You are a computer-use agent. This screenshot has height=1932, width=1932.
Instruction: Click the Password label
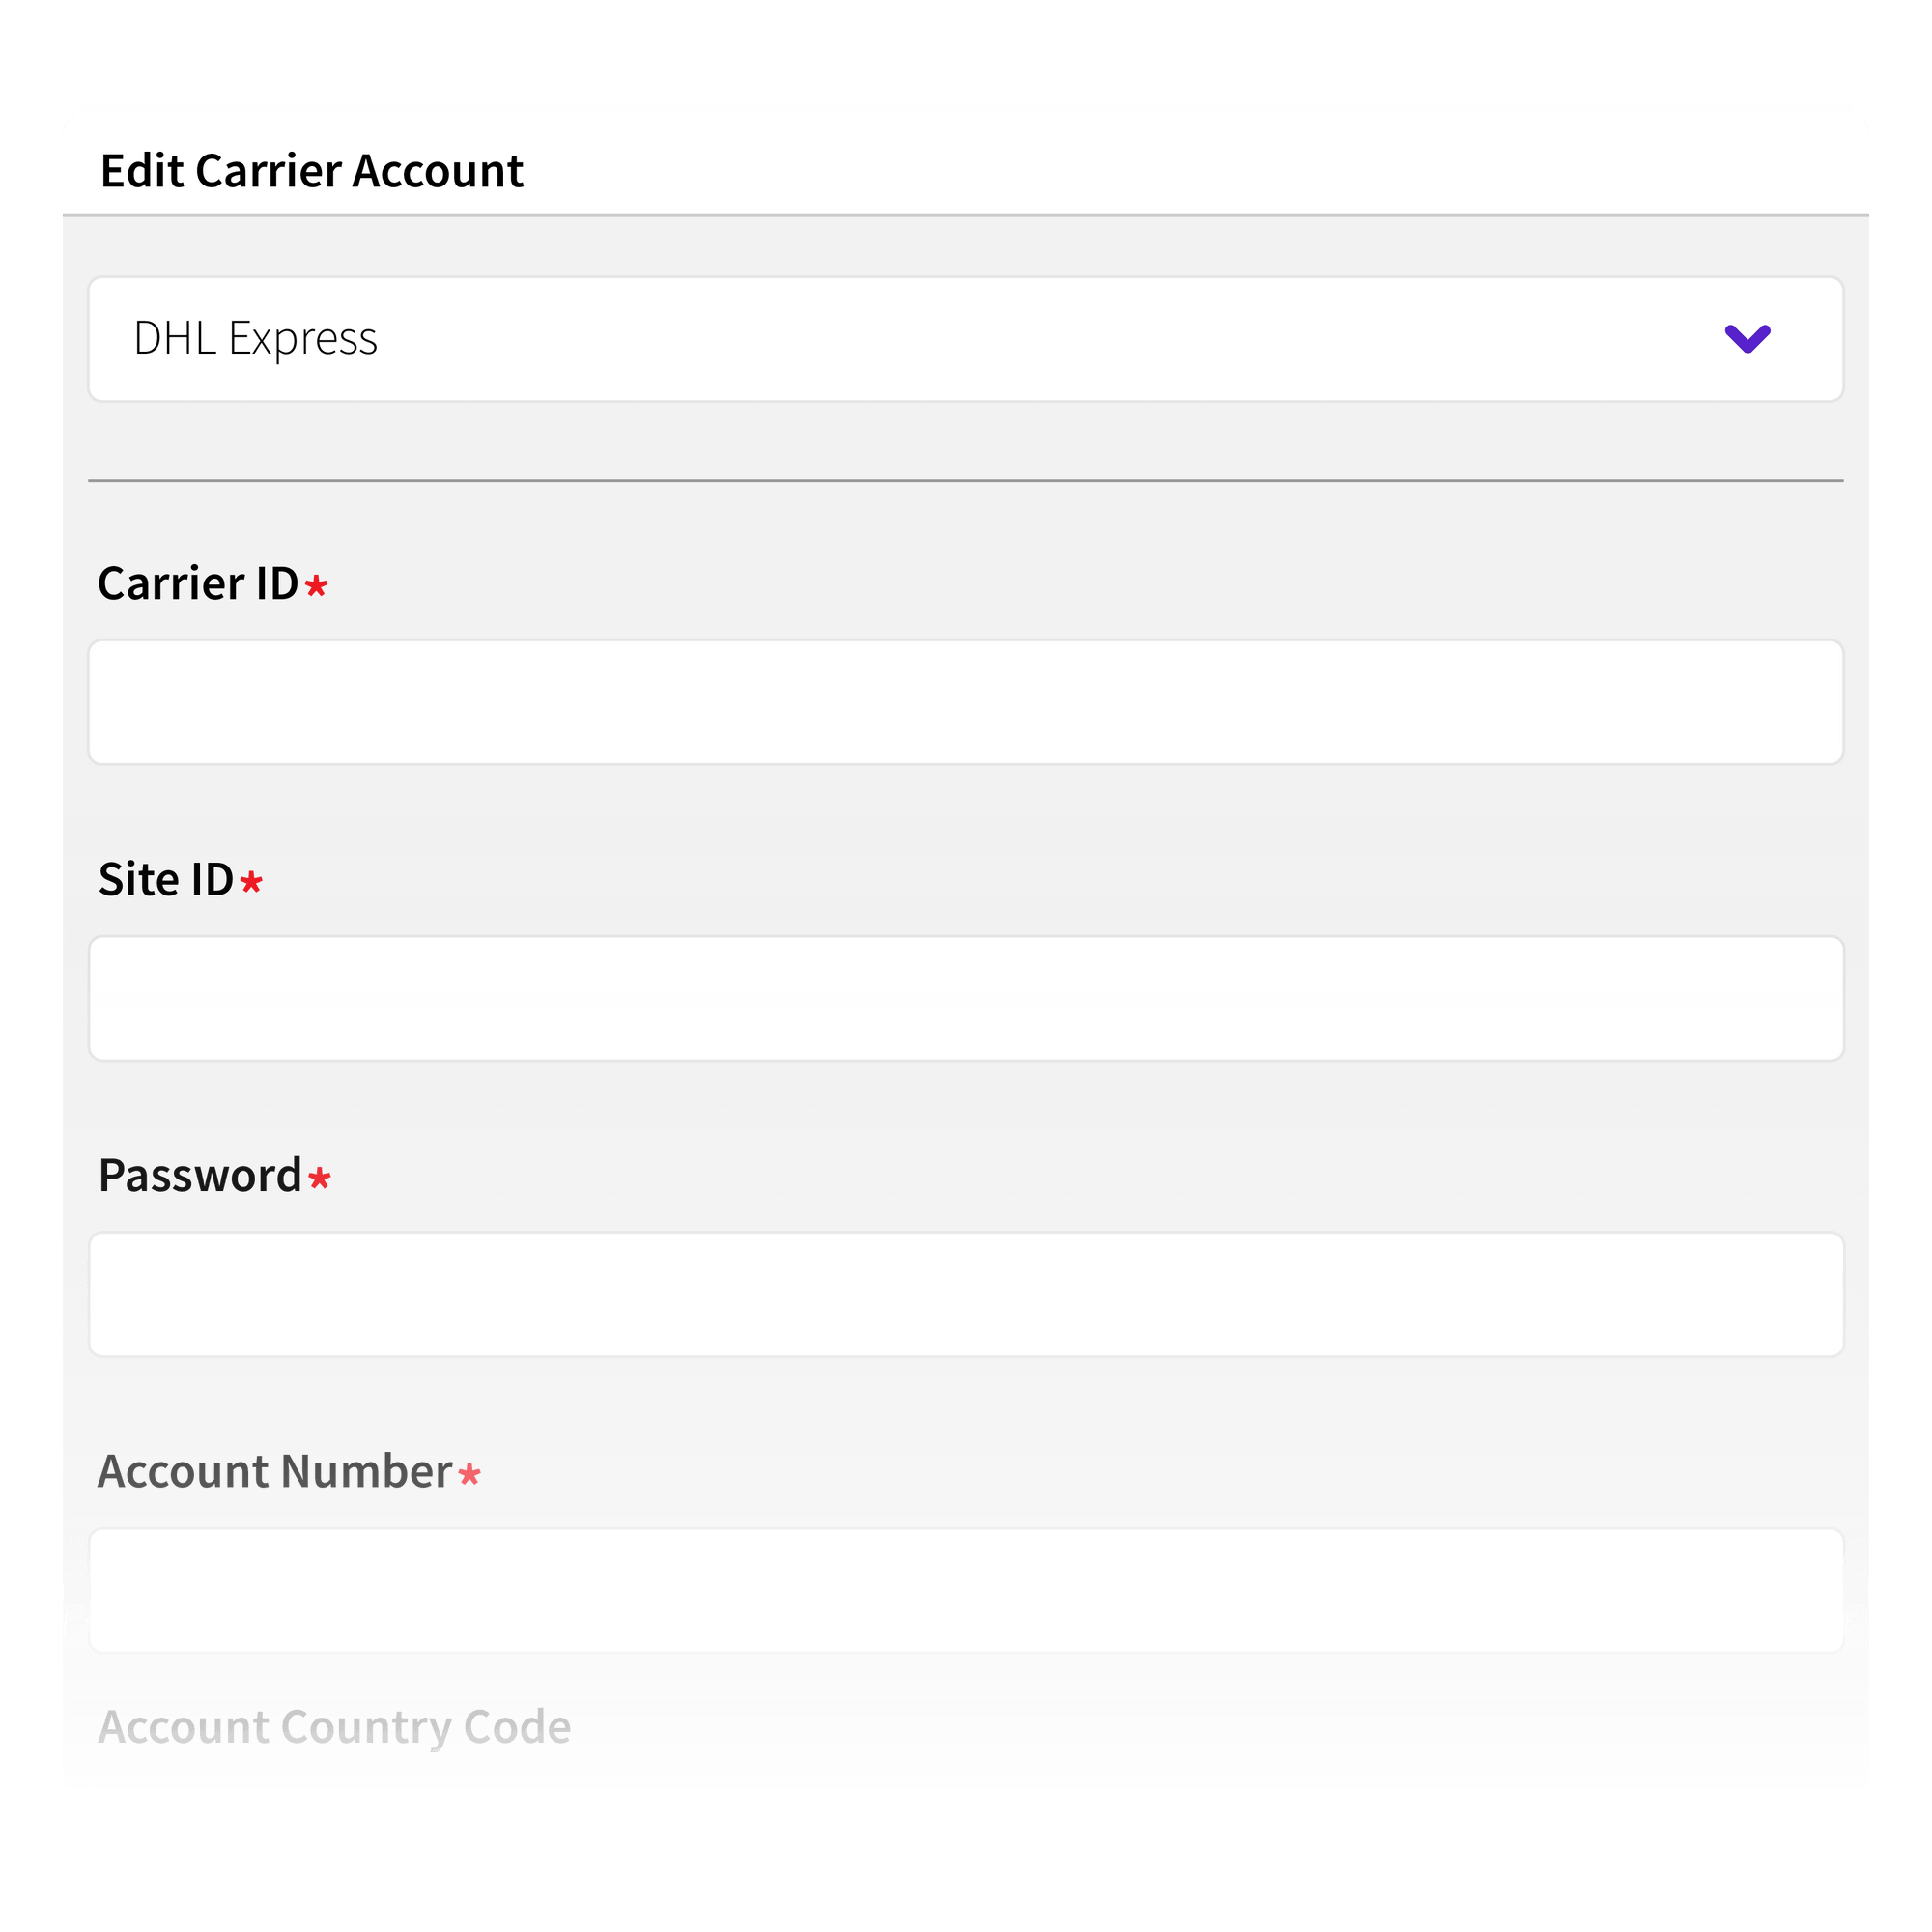click(x=200, y=1175)
